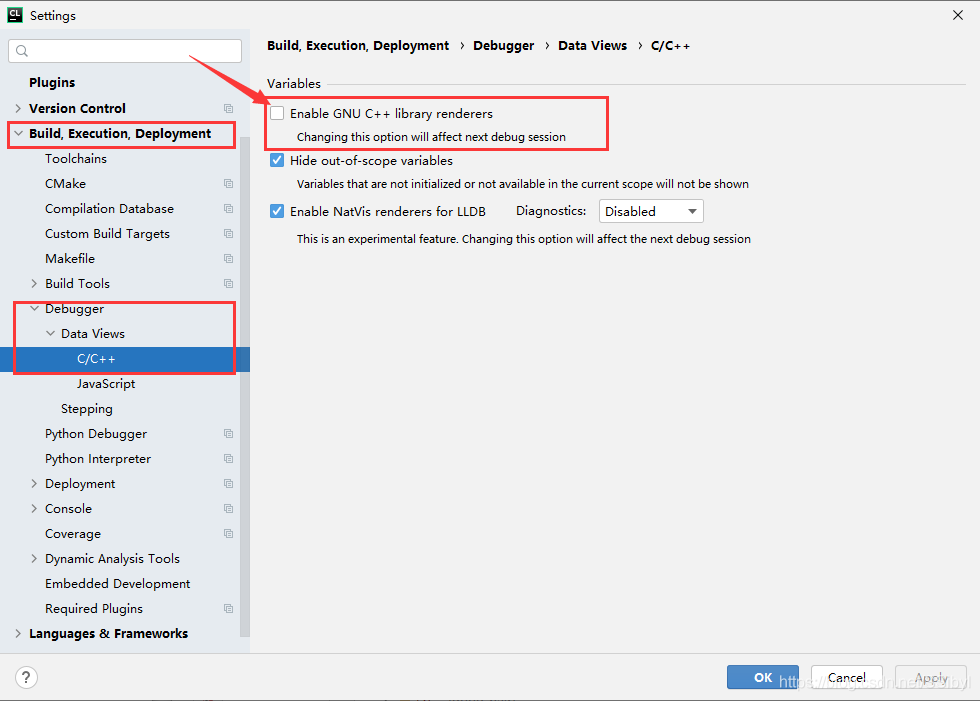Disable NatVis renderers for LLDB checkbox
Image resolution: width=980 pixels, height=701 pixels.
click(277, 211)
